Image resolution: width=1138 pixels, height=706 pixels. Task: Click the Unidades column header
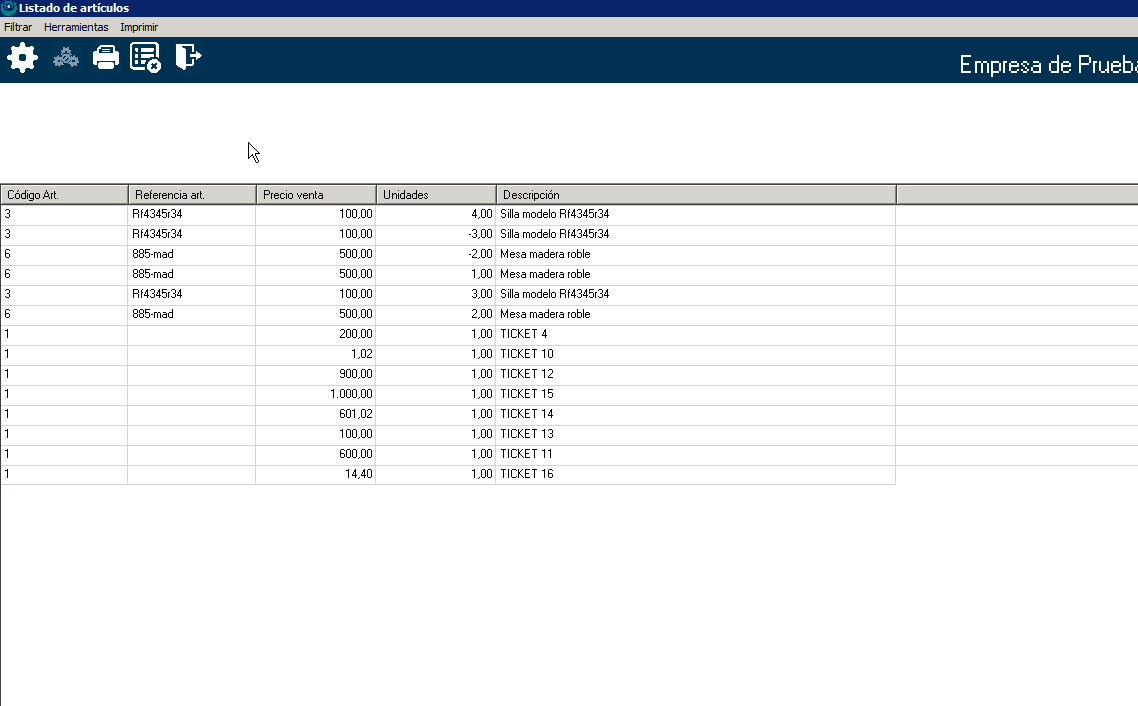point(436,195)
